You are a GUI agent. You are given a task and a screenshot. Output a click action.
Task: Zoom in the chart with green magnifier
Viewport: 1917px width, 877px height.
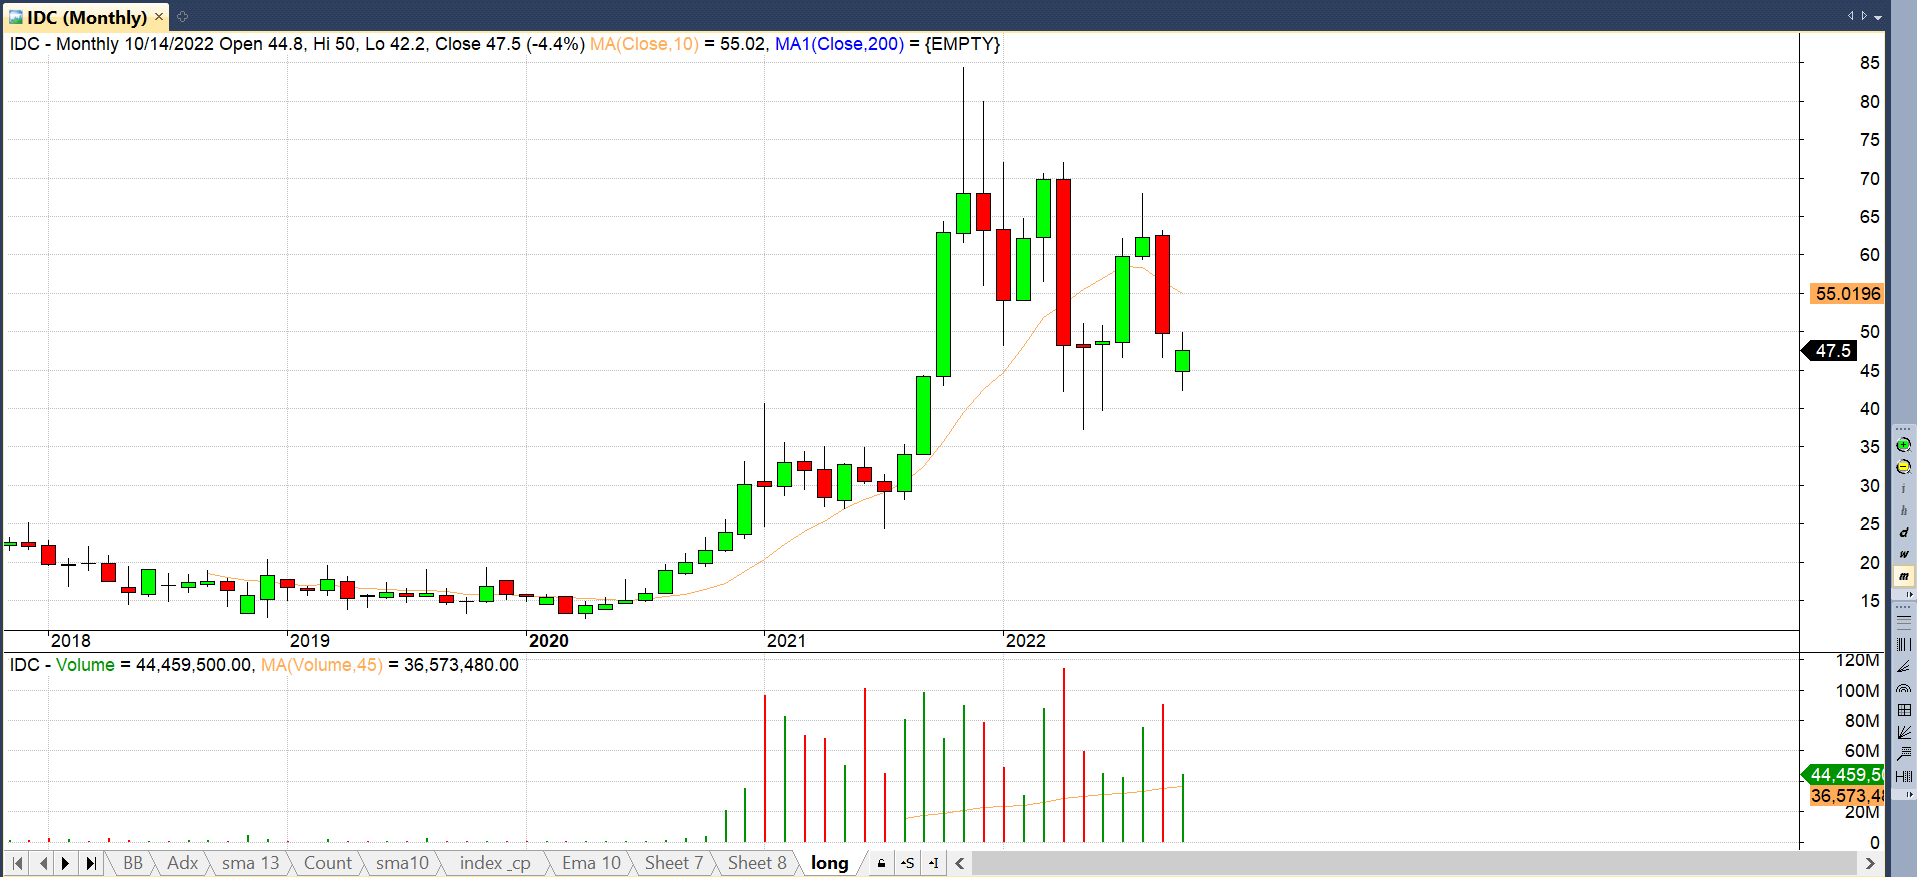1903,445
